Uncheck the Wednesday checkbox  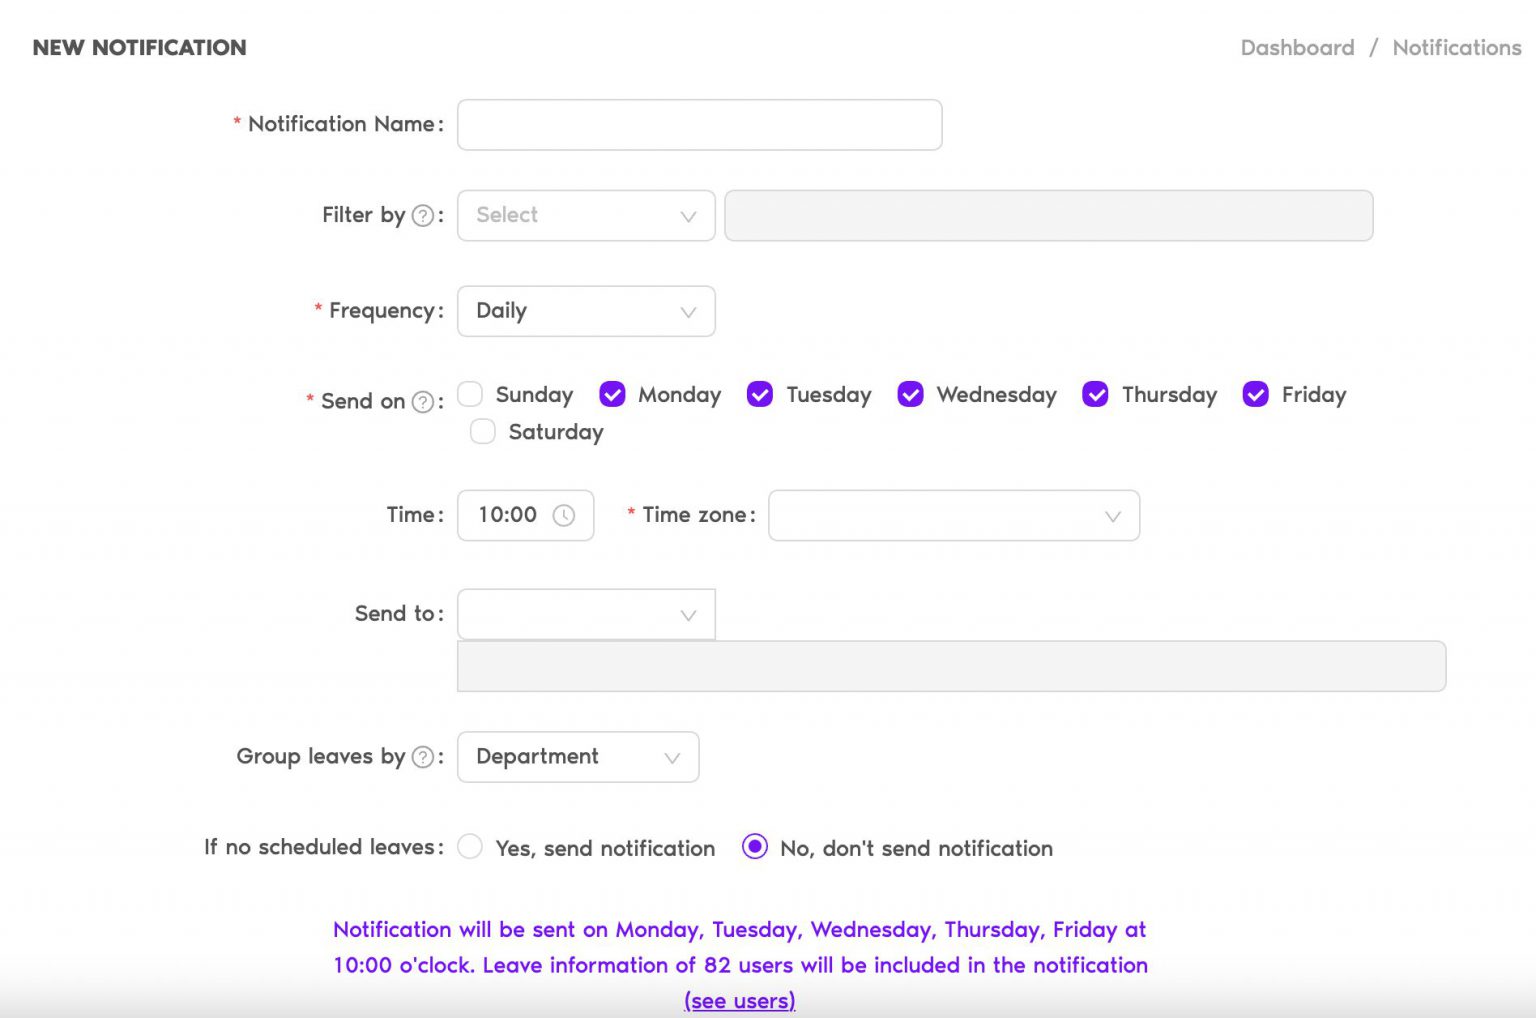[910, 394]
